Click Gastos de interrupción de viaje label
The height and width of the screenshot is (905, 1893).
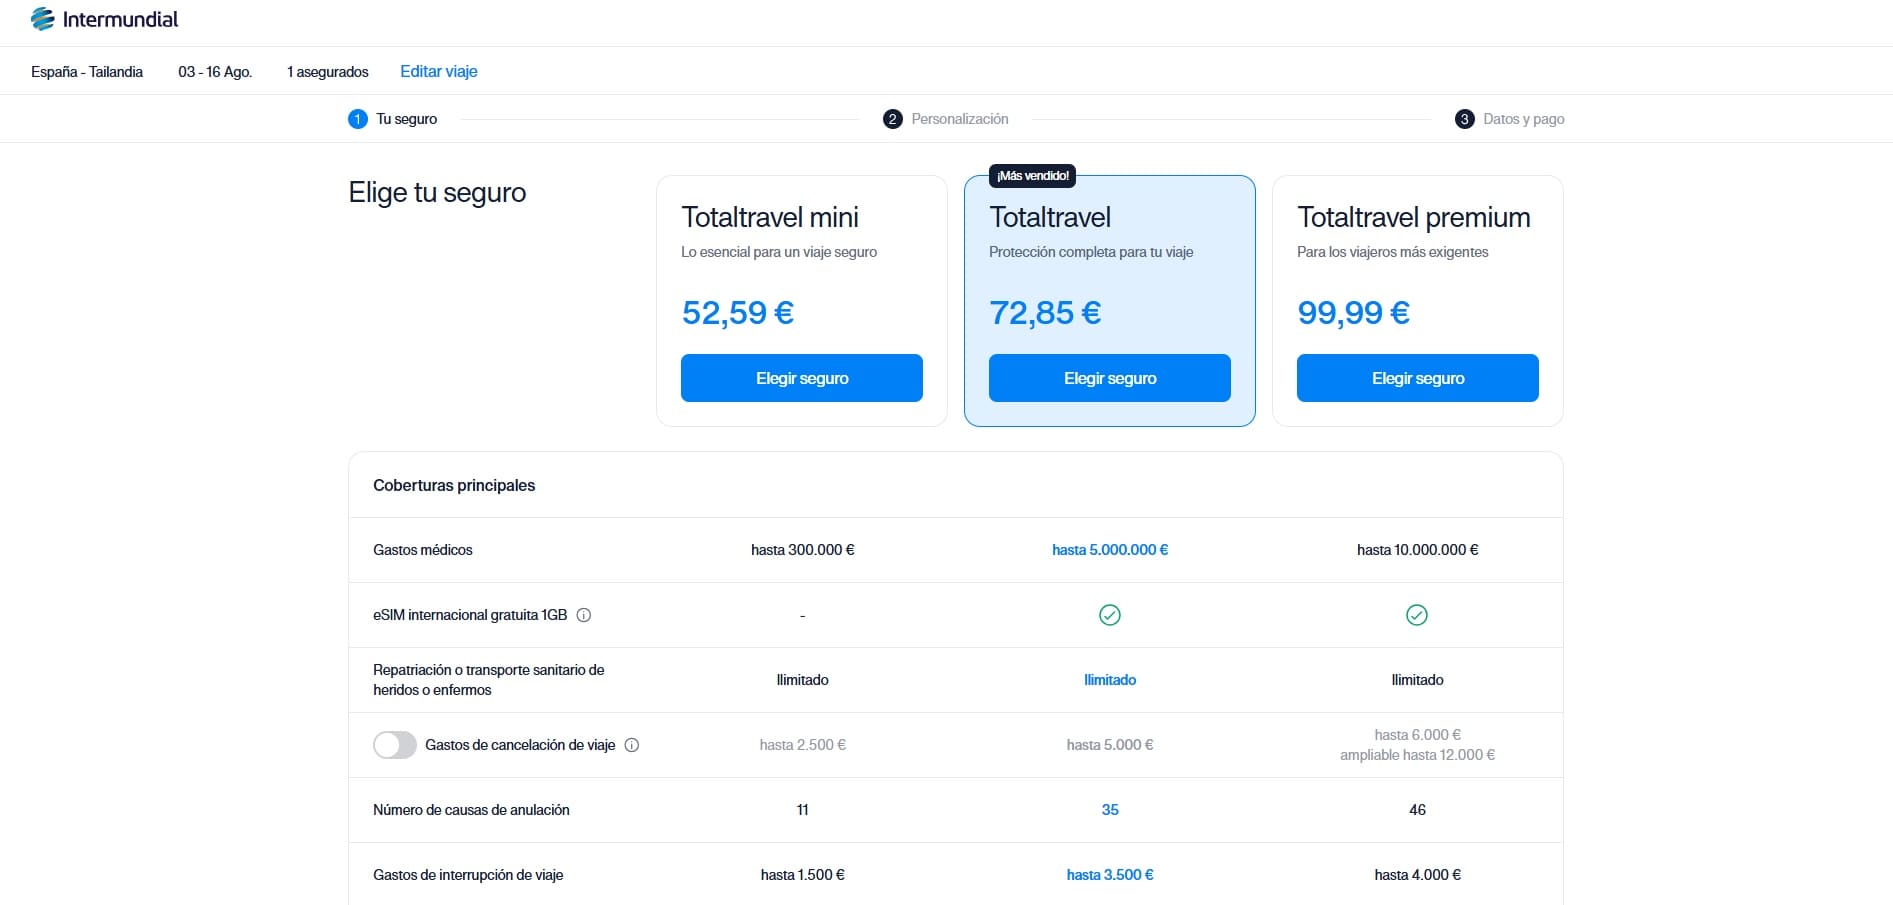pyautogui.click(x=468, y=875)
